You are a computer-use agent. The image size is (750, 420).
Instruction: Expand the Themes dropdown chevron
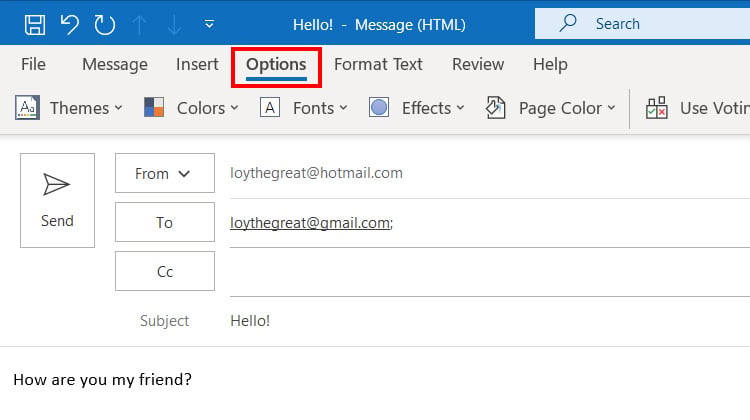118,108
